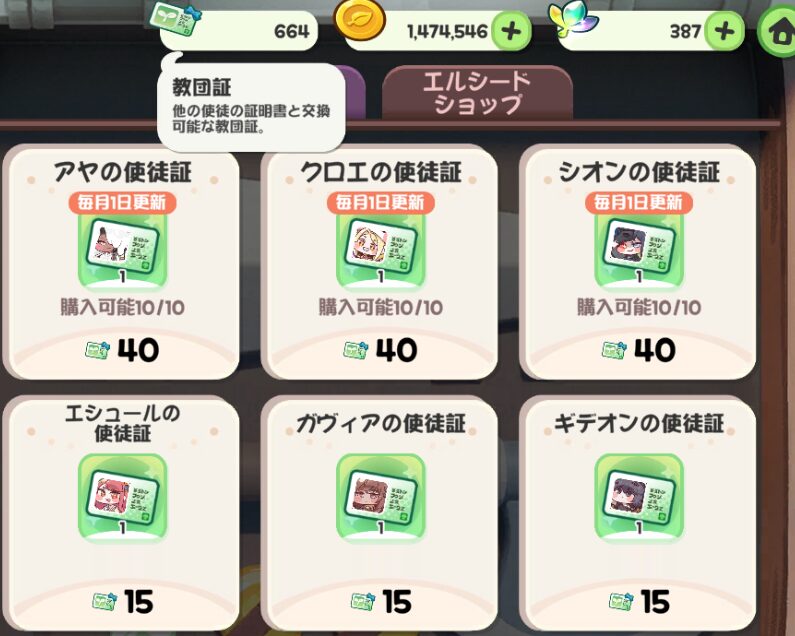Dismiss the 教団証 tooltip bubble
Viewport: 795px width, 636px height.
(251, 107)
